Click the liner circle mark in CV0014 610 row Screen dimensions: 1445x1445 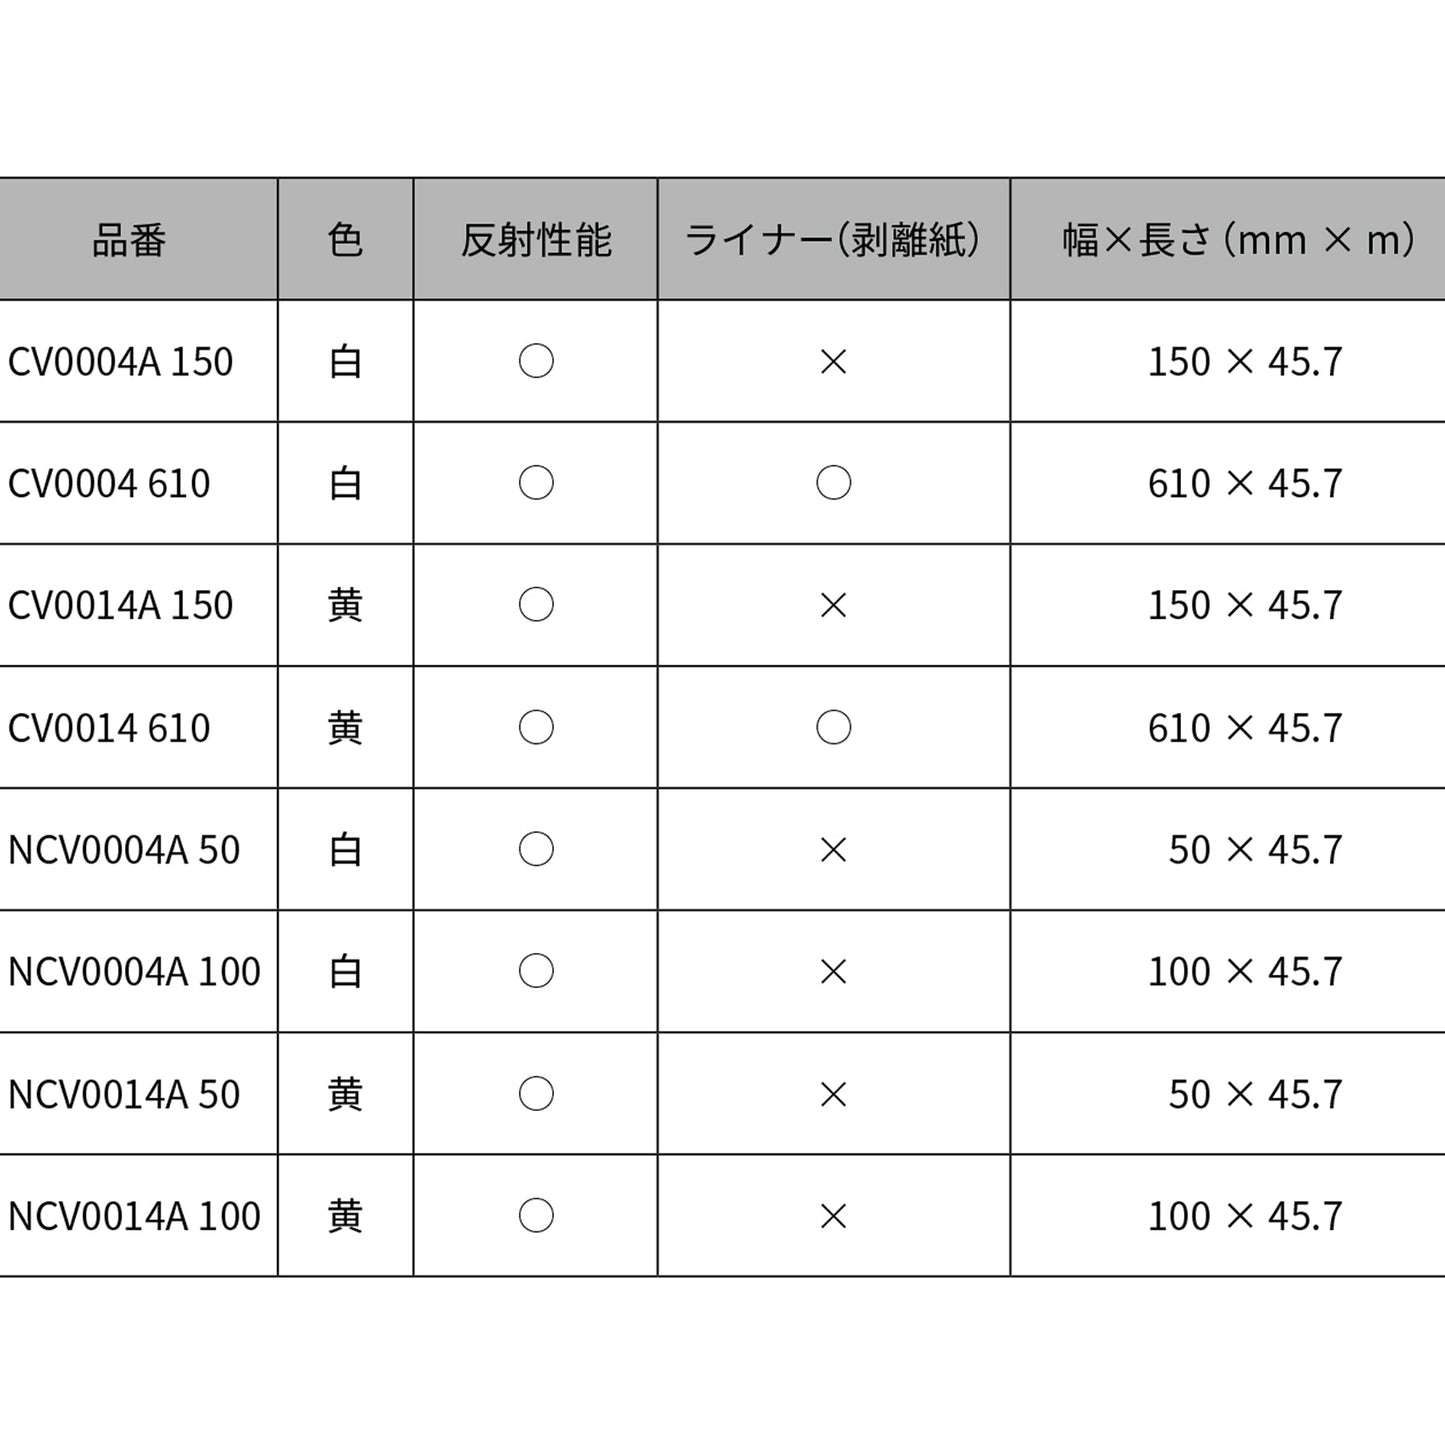(x=833, y=728)
